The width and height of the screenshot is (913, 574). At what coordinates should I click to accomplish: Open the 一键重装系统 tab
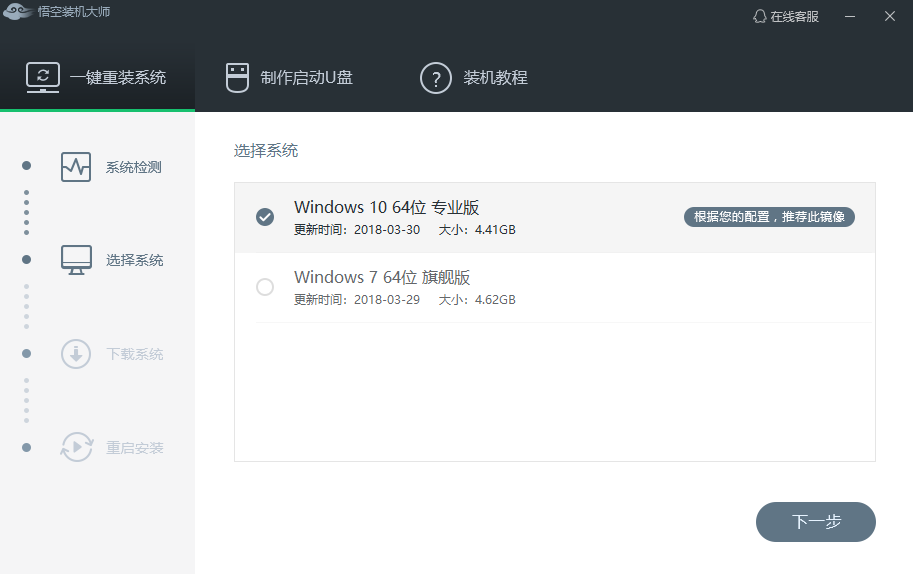[97, 77]
